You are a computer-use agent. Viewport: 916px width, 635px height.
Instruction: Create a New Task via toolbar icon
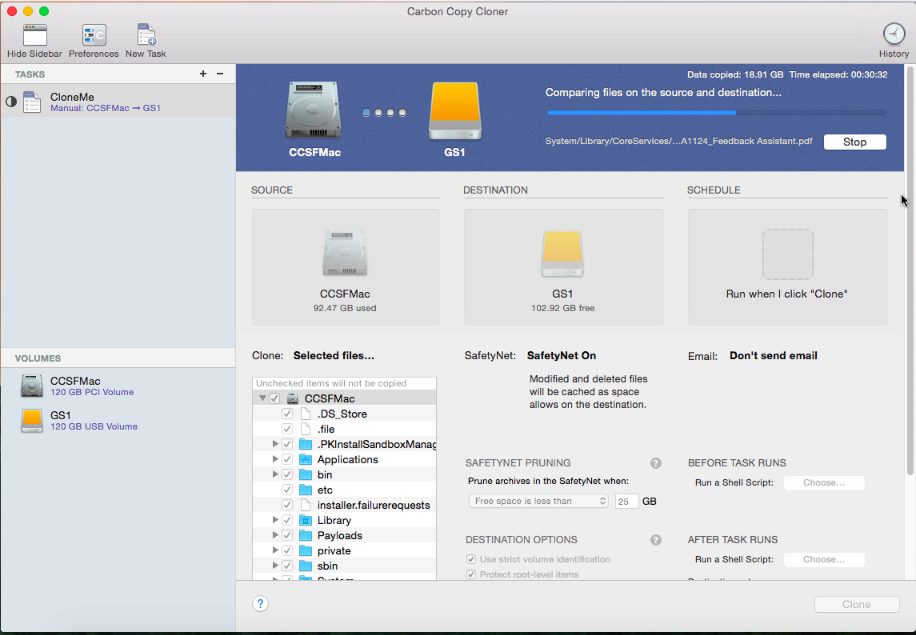click(146, 35)
